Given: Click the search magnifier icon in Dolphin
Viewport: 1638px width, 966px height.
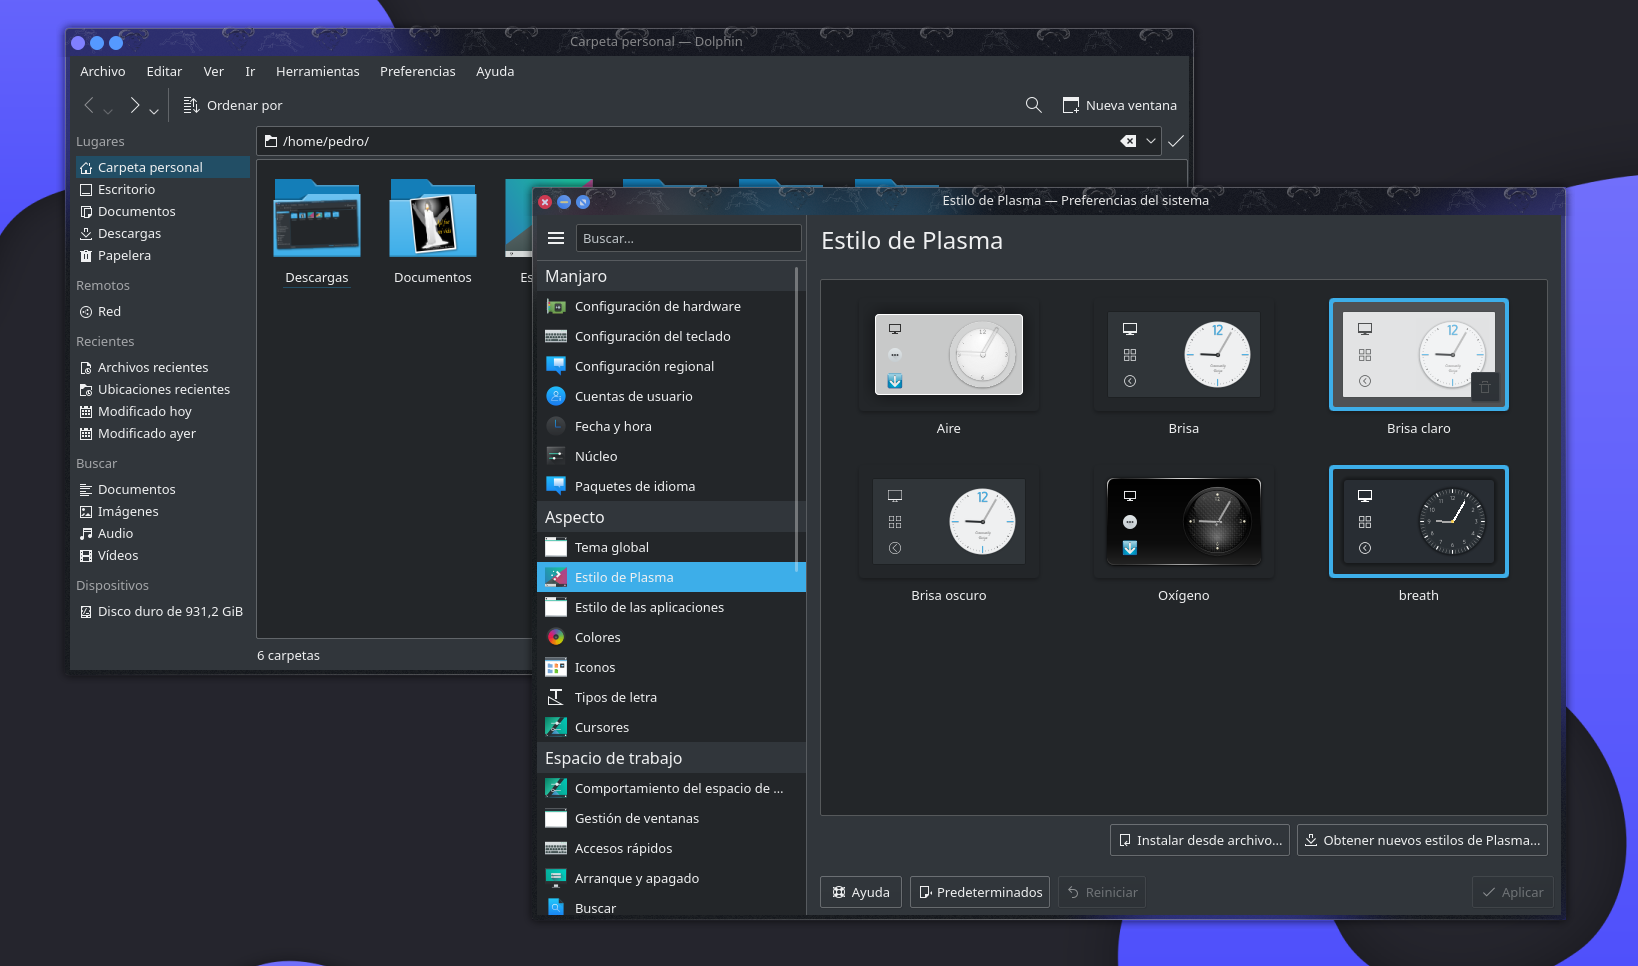Looking at the screenshot, I should point(1034,105).
